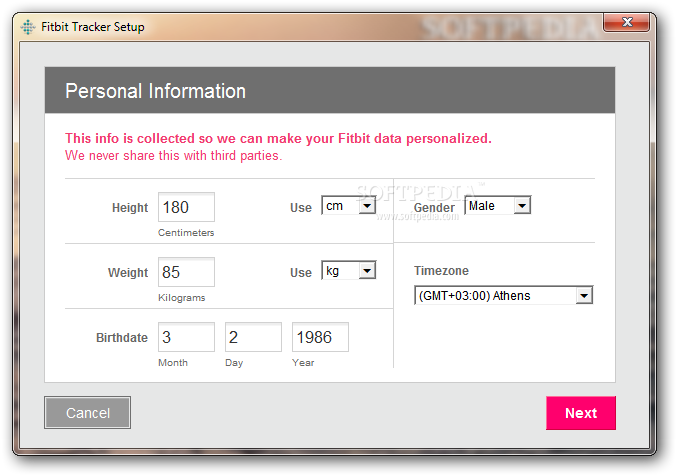The width and height of the screenshot is (677, 476).
Task: Click the Height input field showing 180
Action: coord(186,207)
